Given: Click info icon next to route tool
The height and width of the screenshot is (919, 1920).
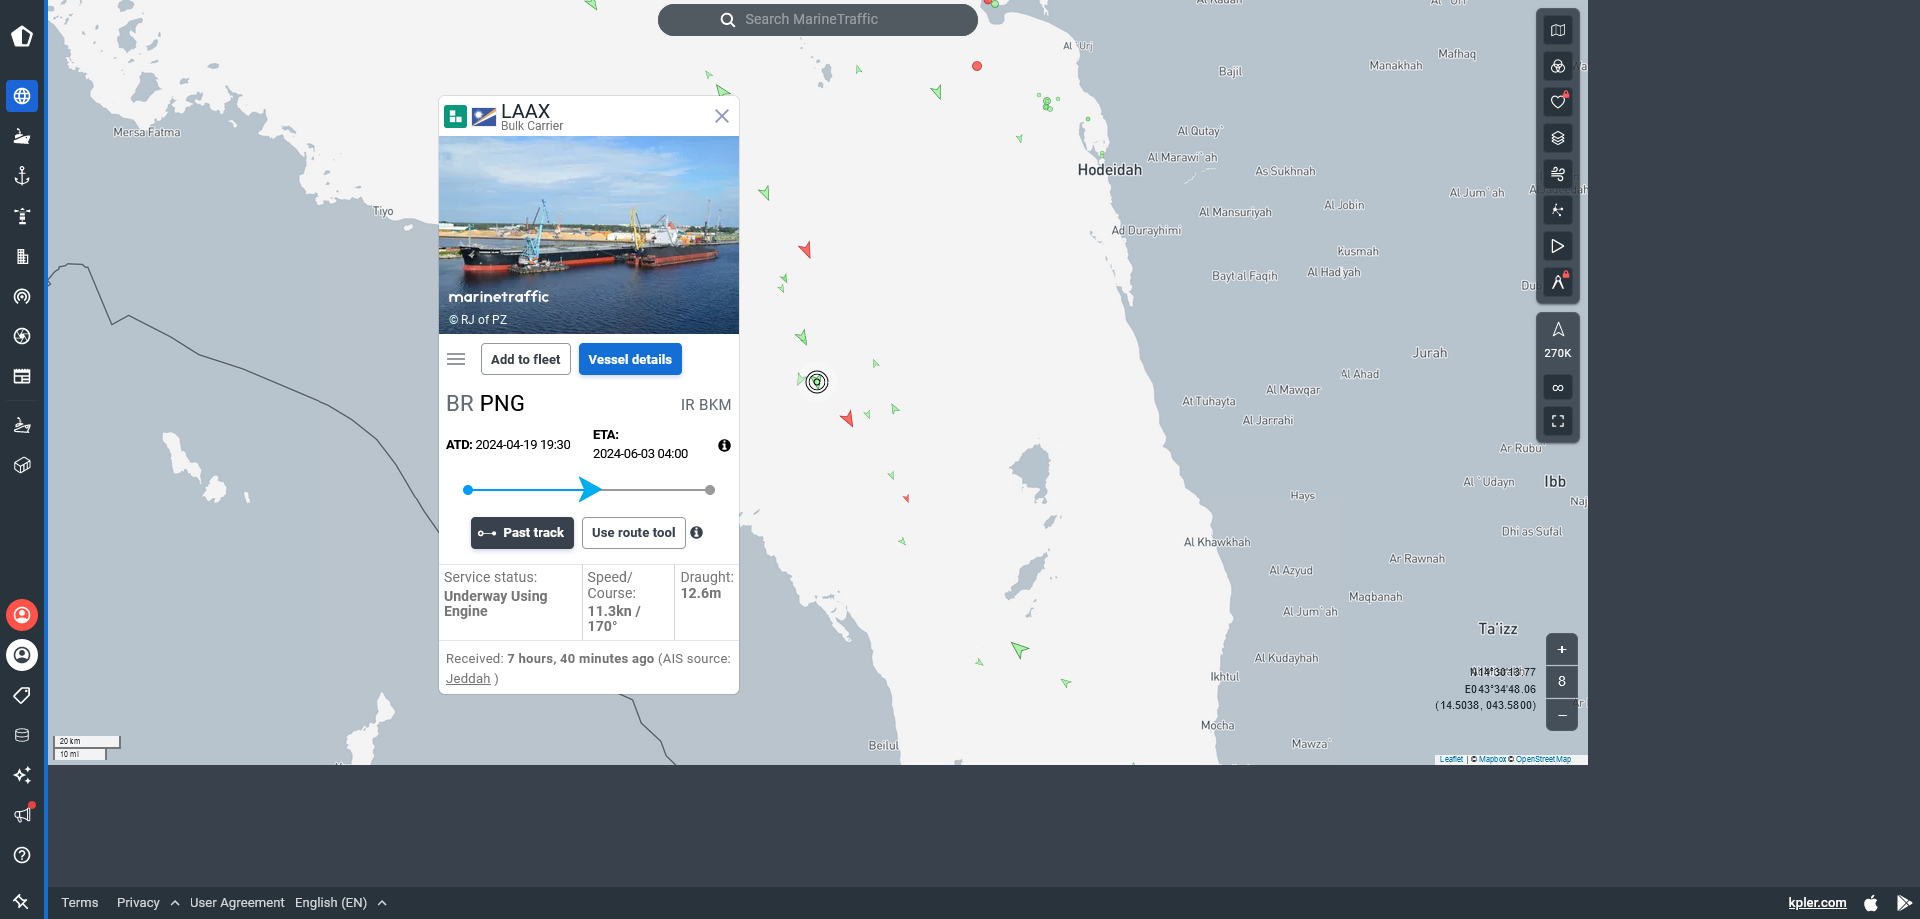Looking at the screenshot, I should click(696, 533).
